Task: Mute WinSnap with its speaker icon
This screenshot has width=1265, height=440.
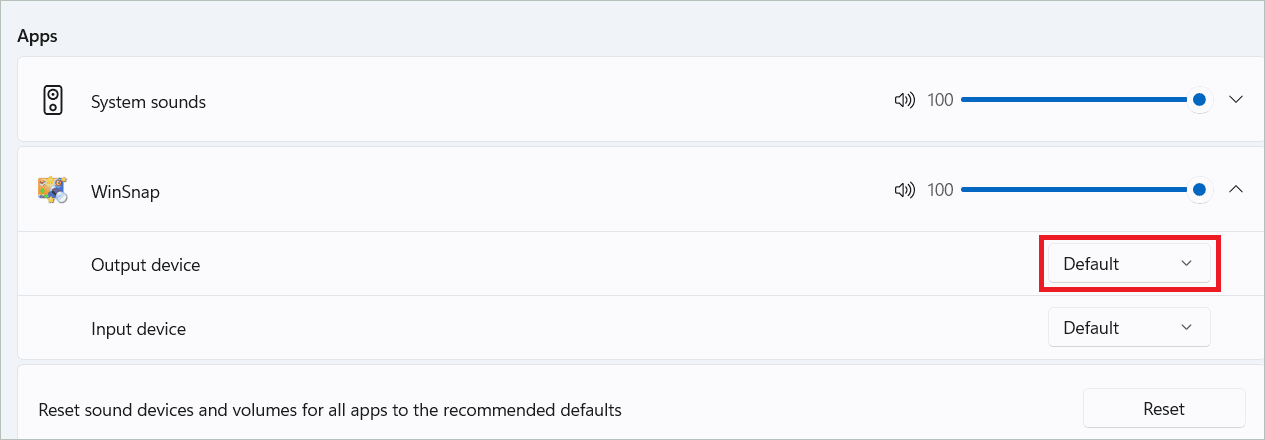Action: 904,189
